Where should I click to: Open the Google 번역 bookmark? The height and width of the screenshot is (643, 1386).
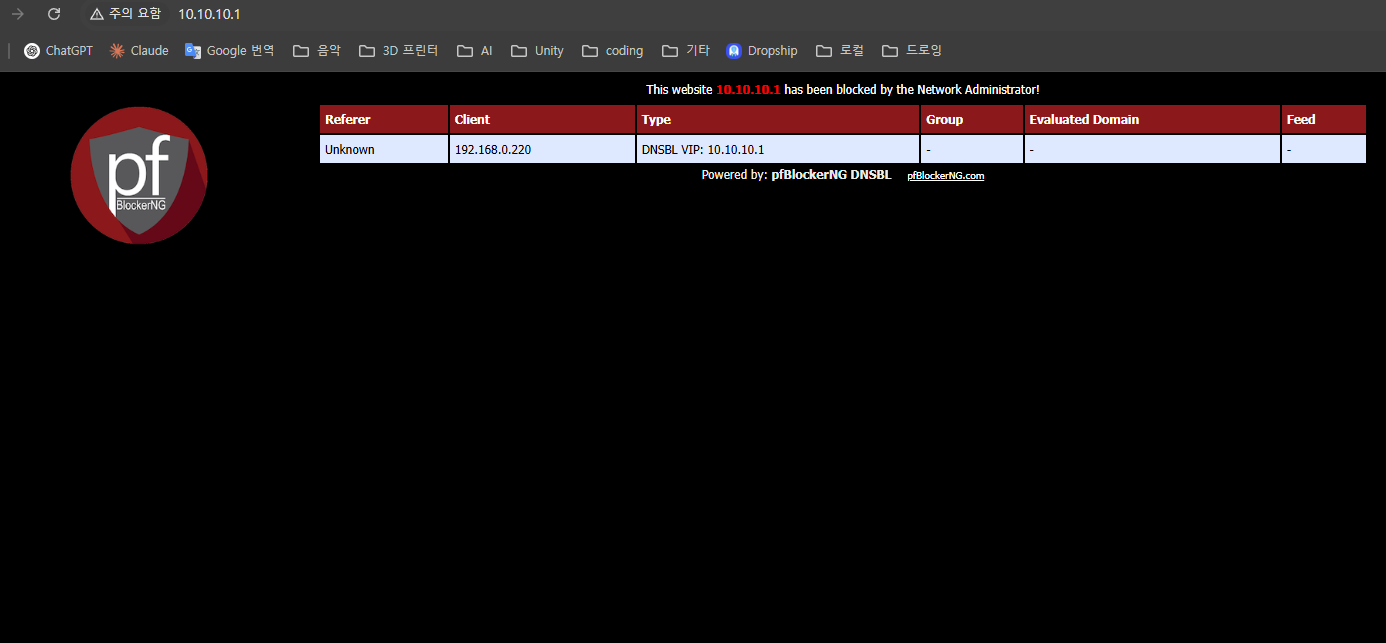(229, 51)
